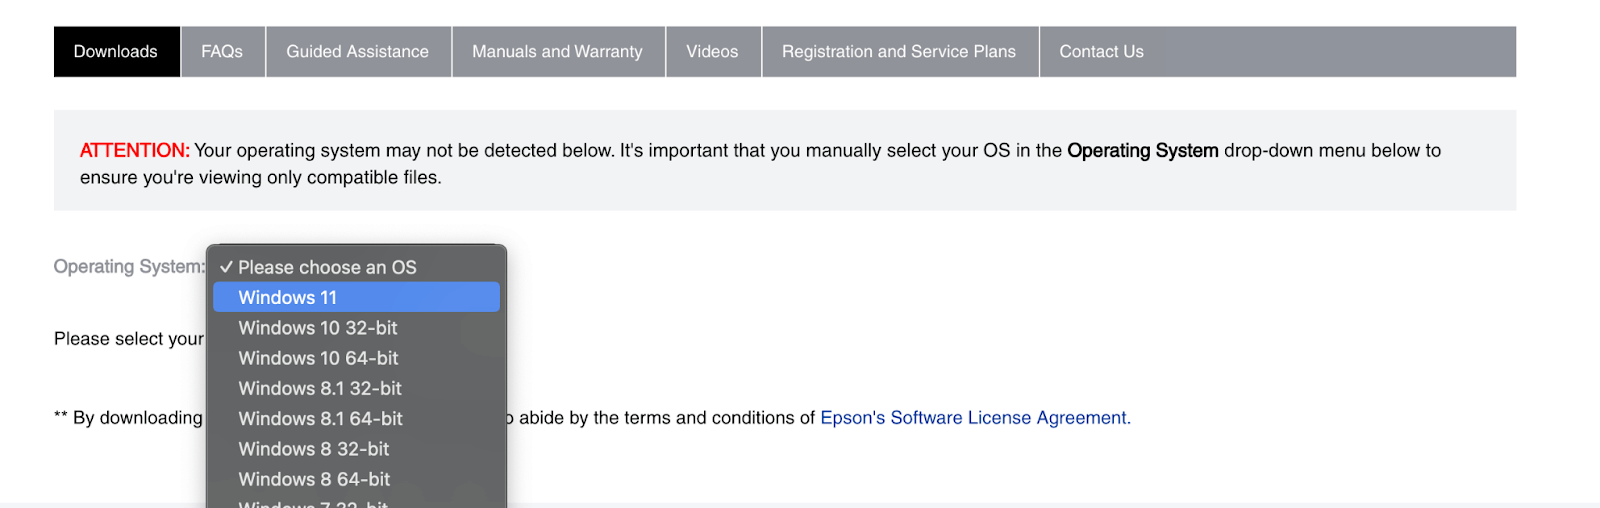Image resolution: width=1600 pixels, height=508 pixels.
Task: Switch to the Videos tab
Action: (712, 52)
